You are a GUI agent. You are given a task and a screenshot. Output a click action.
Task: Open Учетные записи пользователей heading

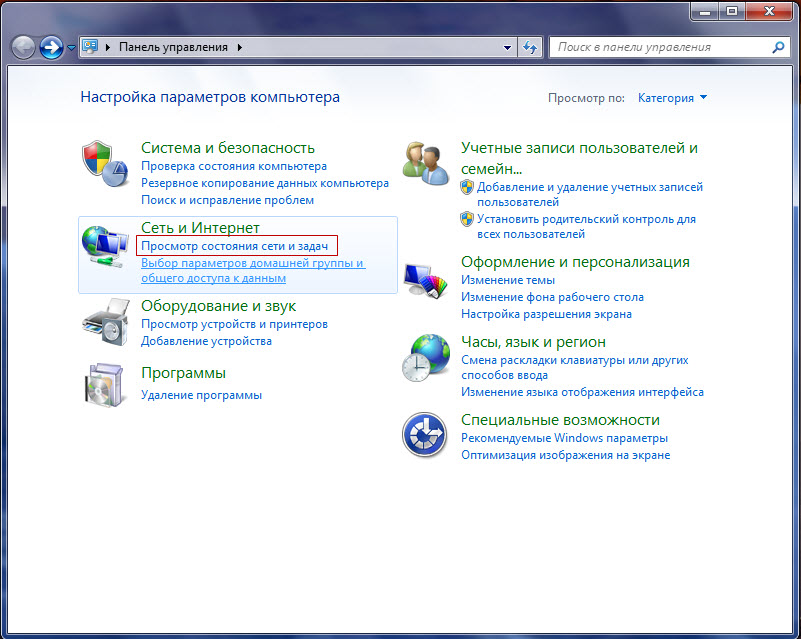[x=579, y=158]
